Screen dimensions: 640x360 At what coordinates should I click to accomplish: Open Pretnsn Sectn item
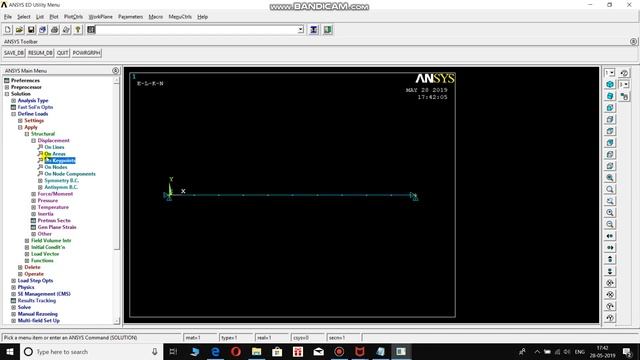coord(54,220)
